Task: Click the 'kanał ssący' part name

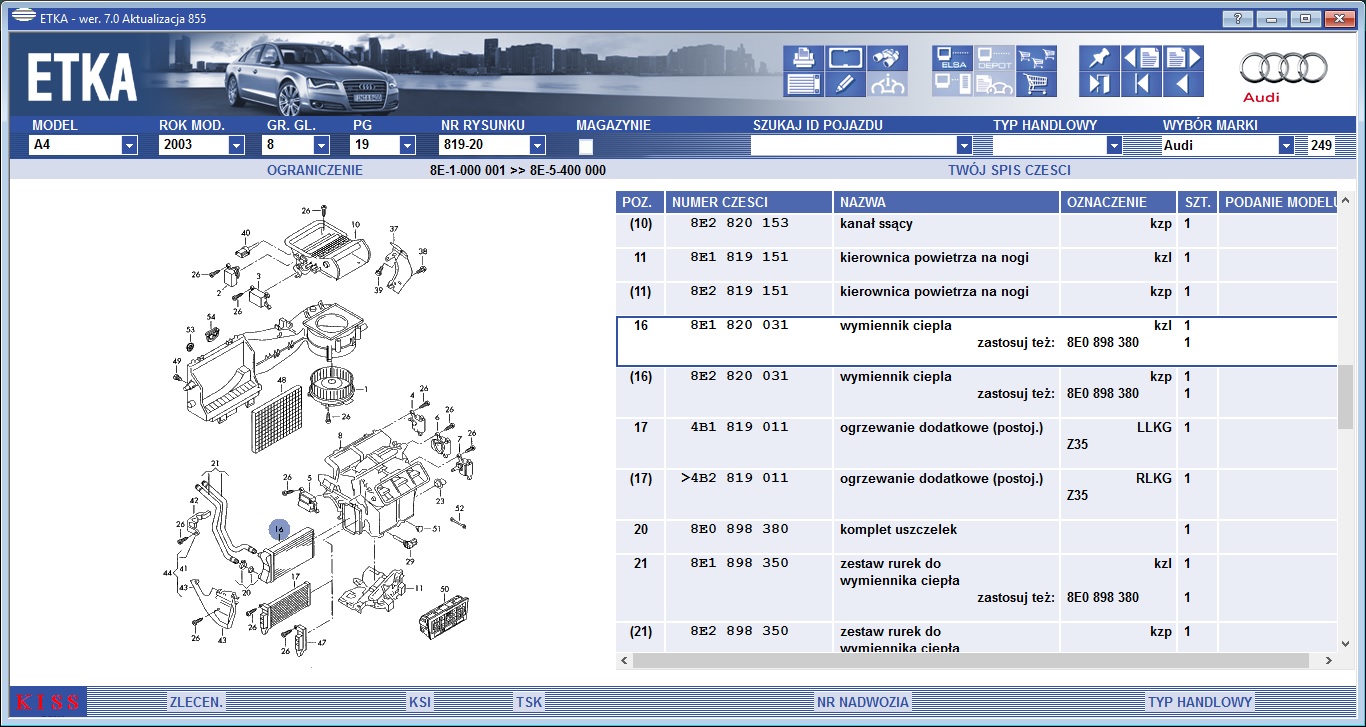Action: tap(876, 224)
